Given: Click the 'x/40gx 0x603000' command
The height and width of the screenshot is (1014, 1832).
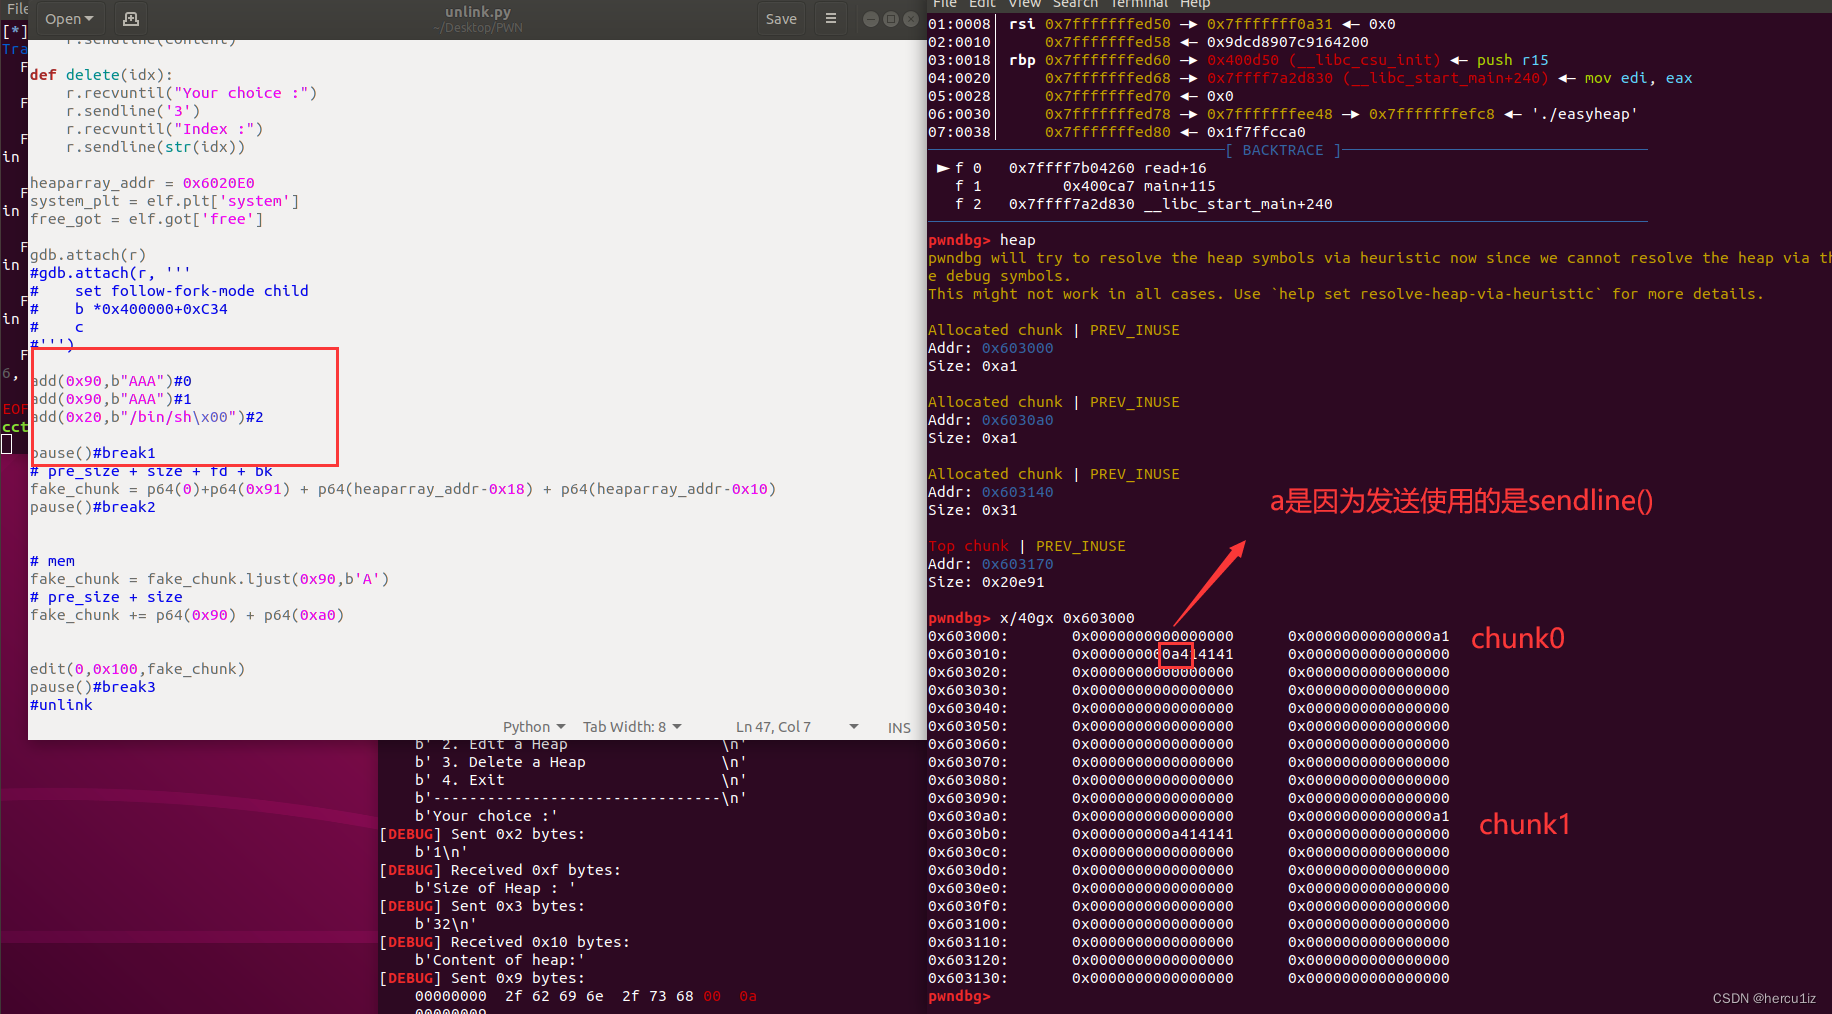Looking at the screenshot, I should pos(1067,618).
